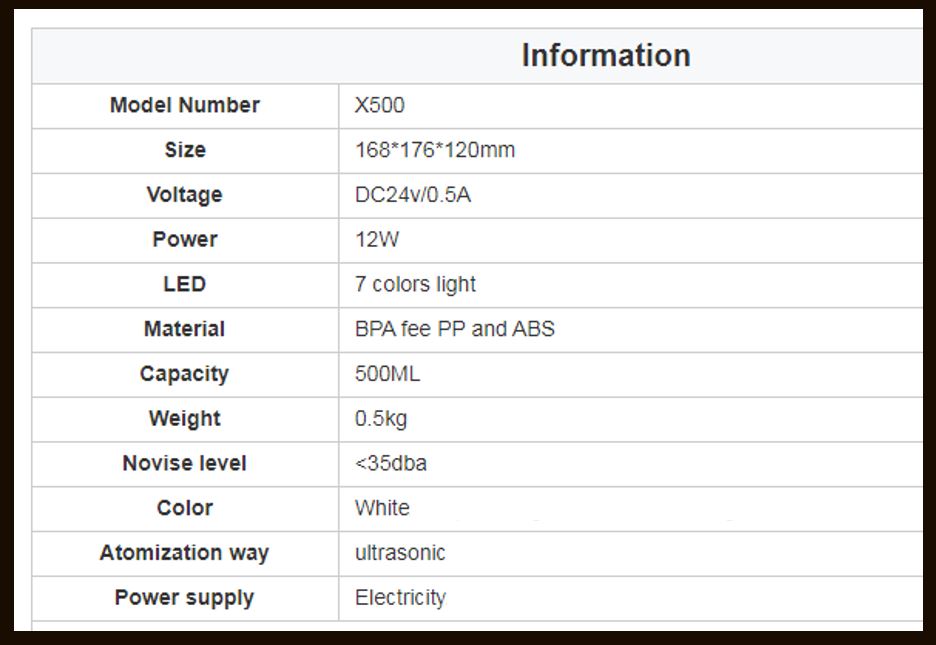Click the Electricity power supply value
Screen dimensions: 936x645
coord(400,598)
